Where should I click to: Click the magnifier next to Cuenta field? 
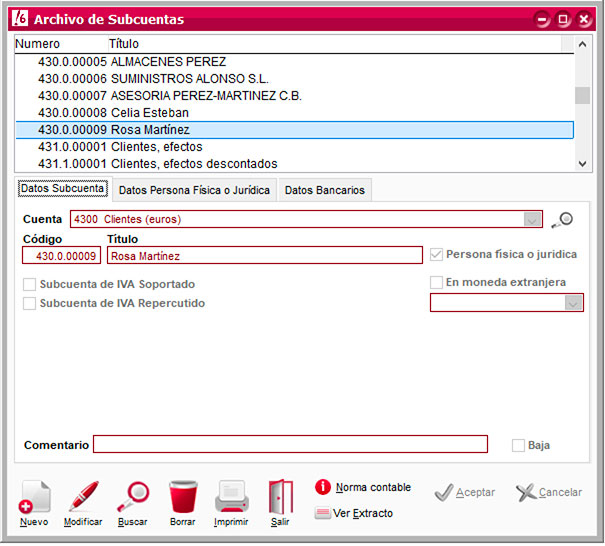(563, 220)
